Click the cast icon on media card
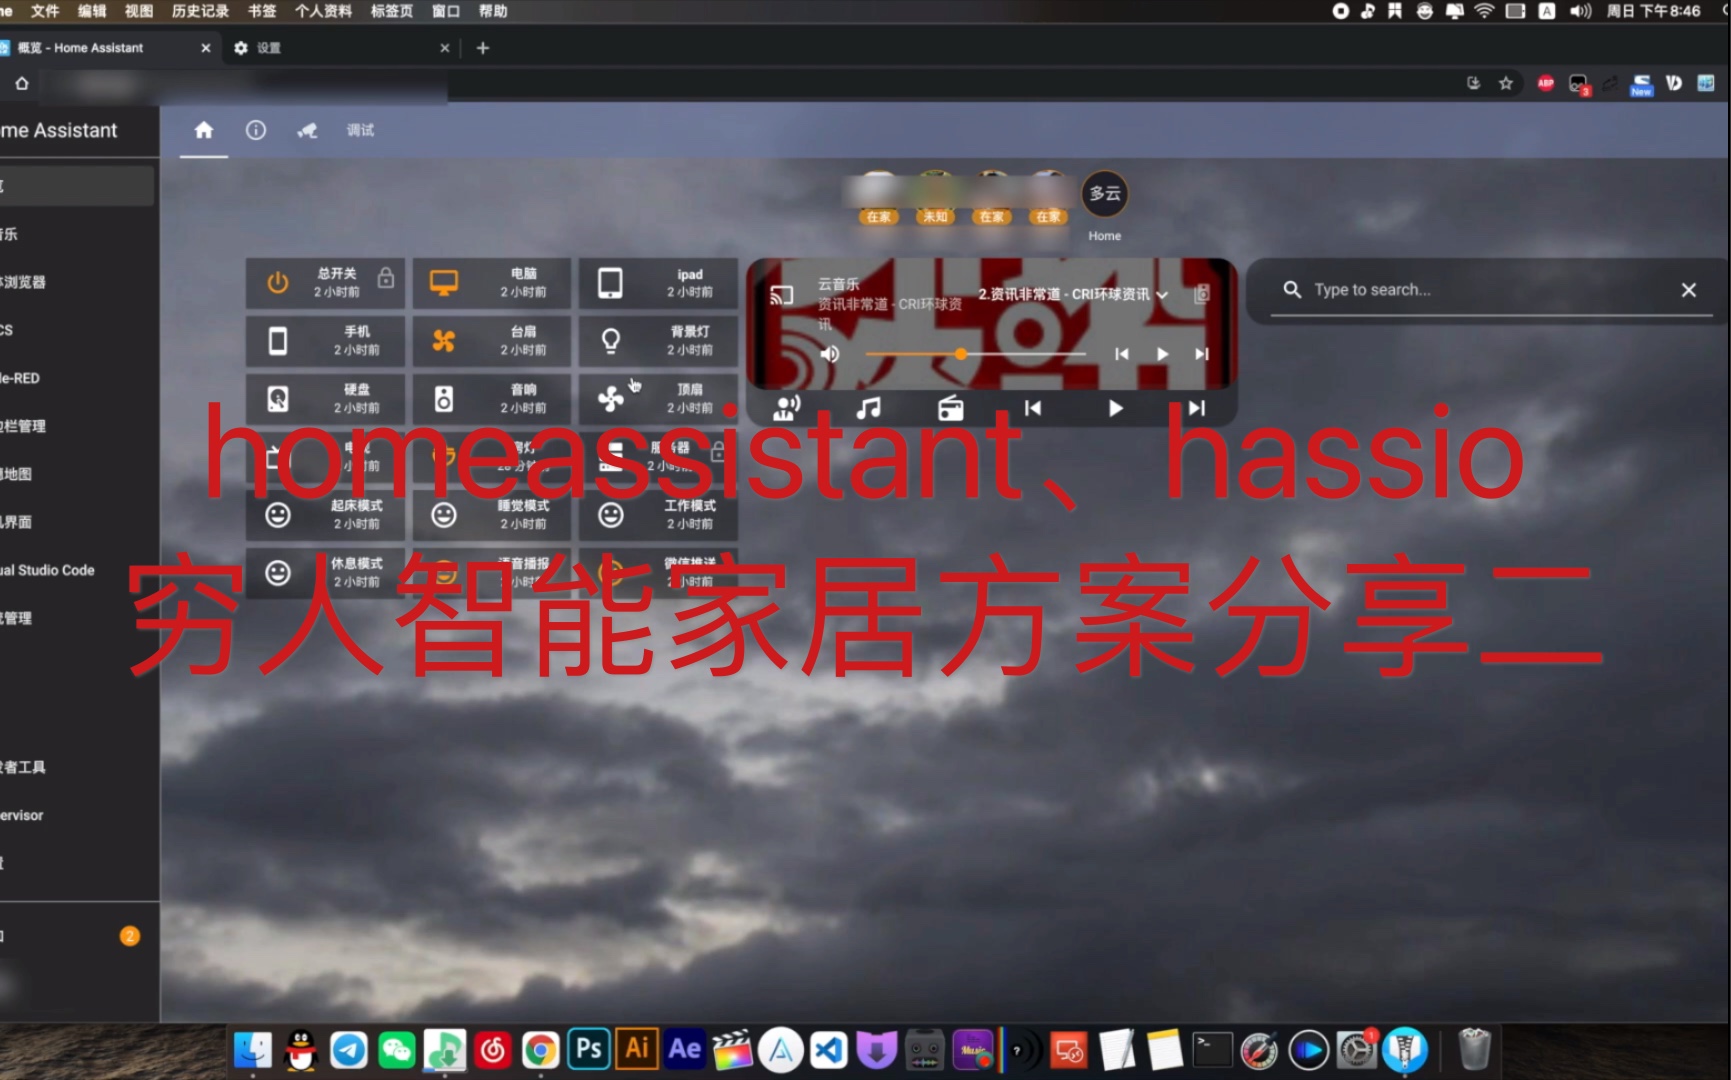 [x=782, y=295]
